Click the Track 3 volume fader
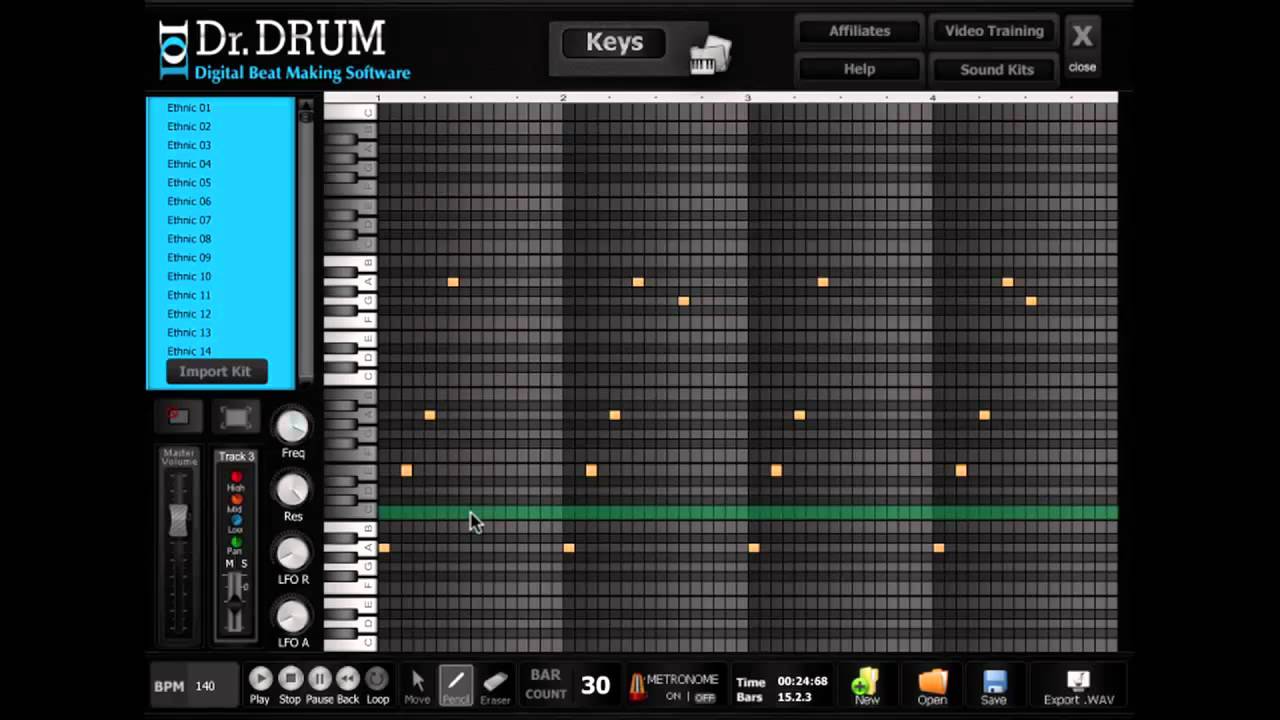 pyautogui.click(x=235, y=602)
